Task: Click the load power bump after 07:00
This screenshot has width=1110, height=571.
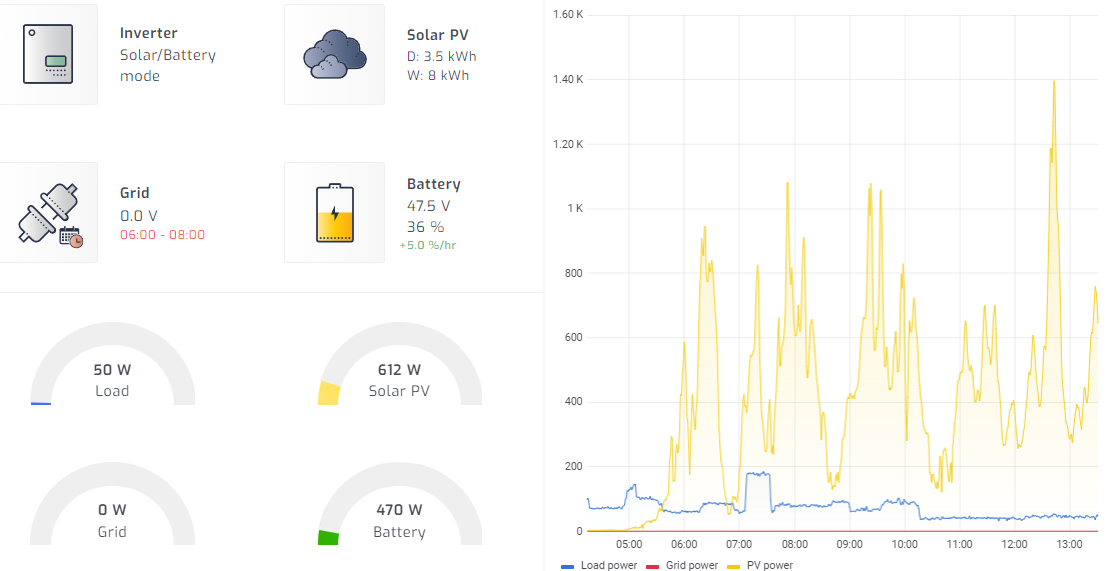Action: coord(758,474)
